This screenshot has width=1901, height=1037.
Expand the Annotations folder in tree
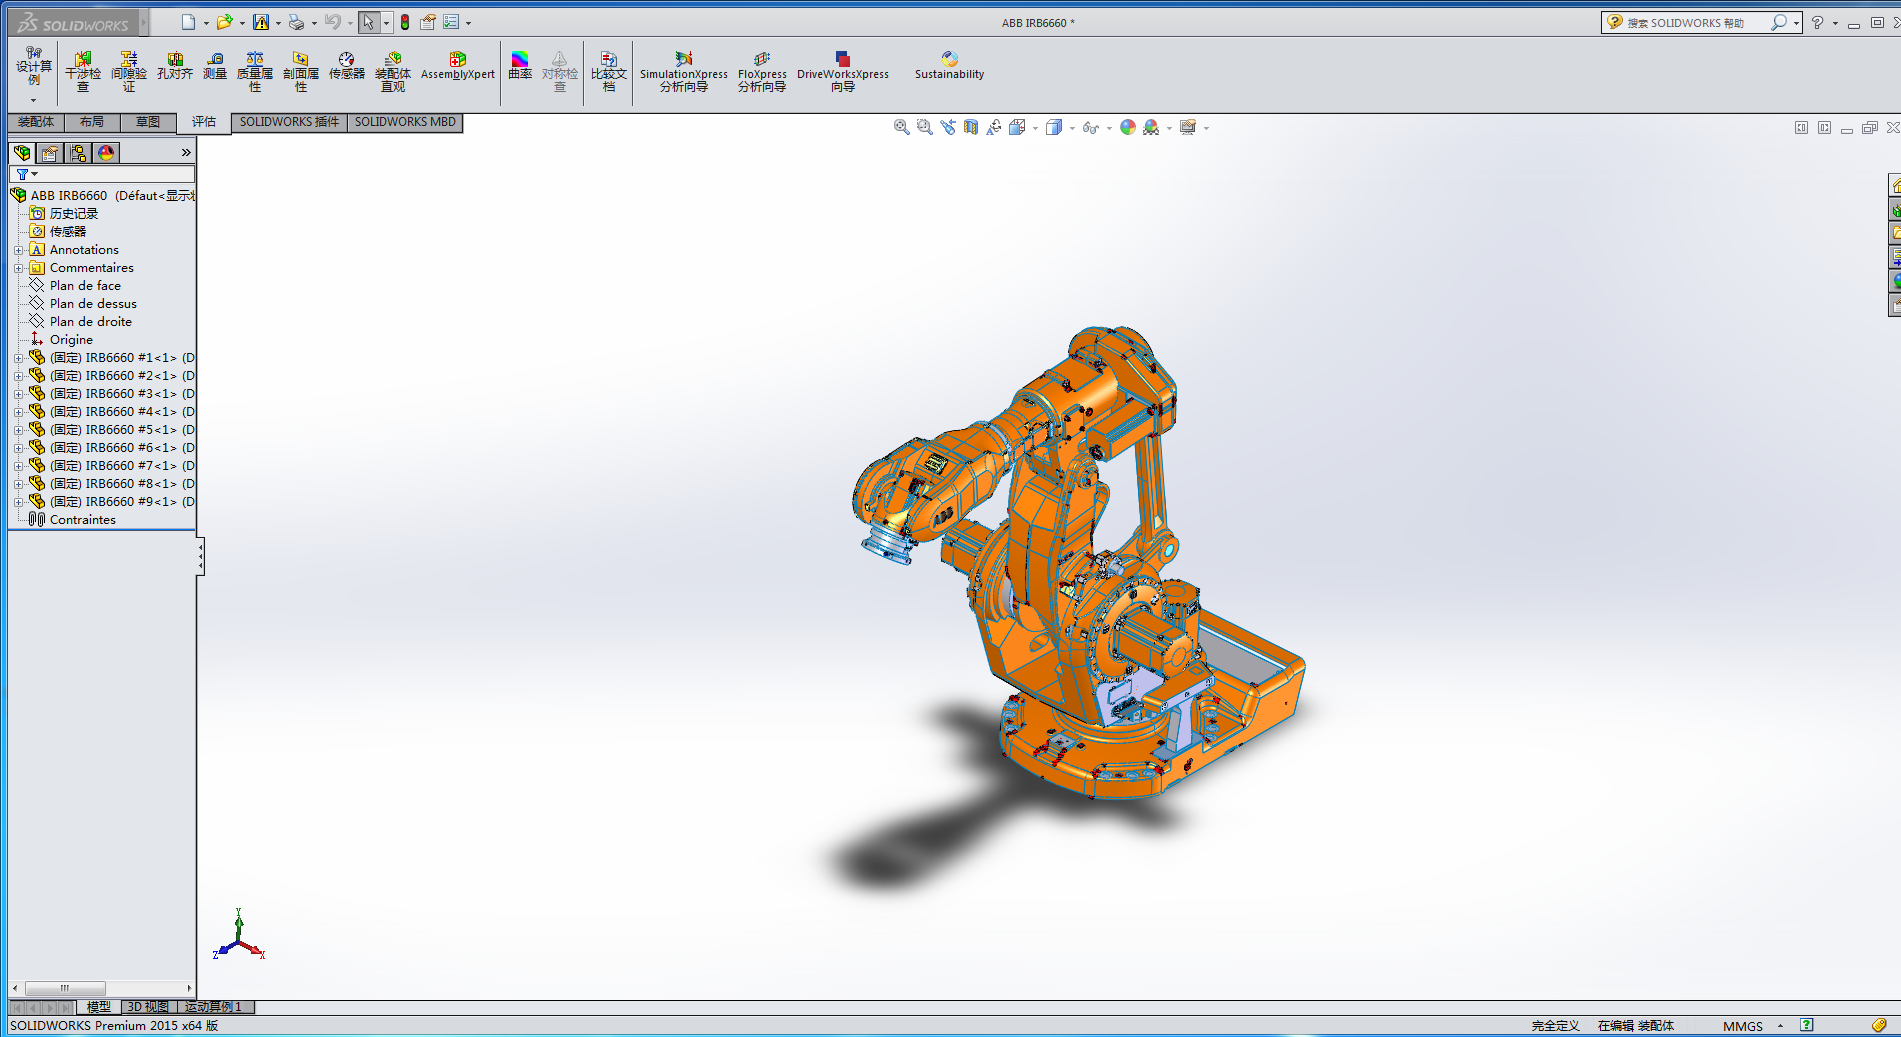(x=18, y=250)
